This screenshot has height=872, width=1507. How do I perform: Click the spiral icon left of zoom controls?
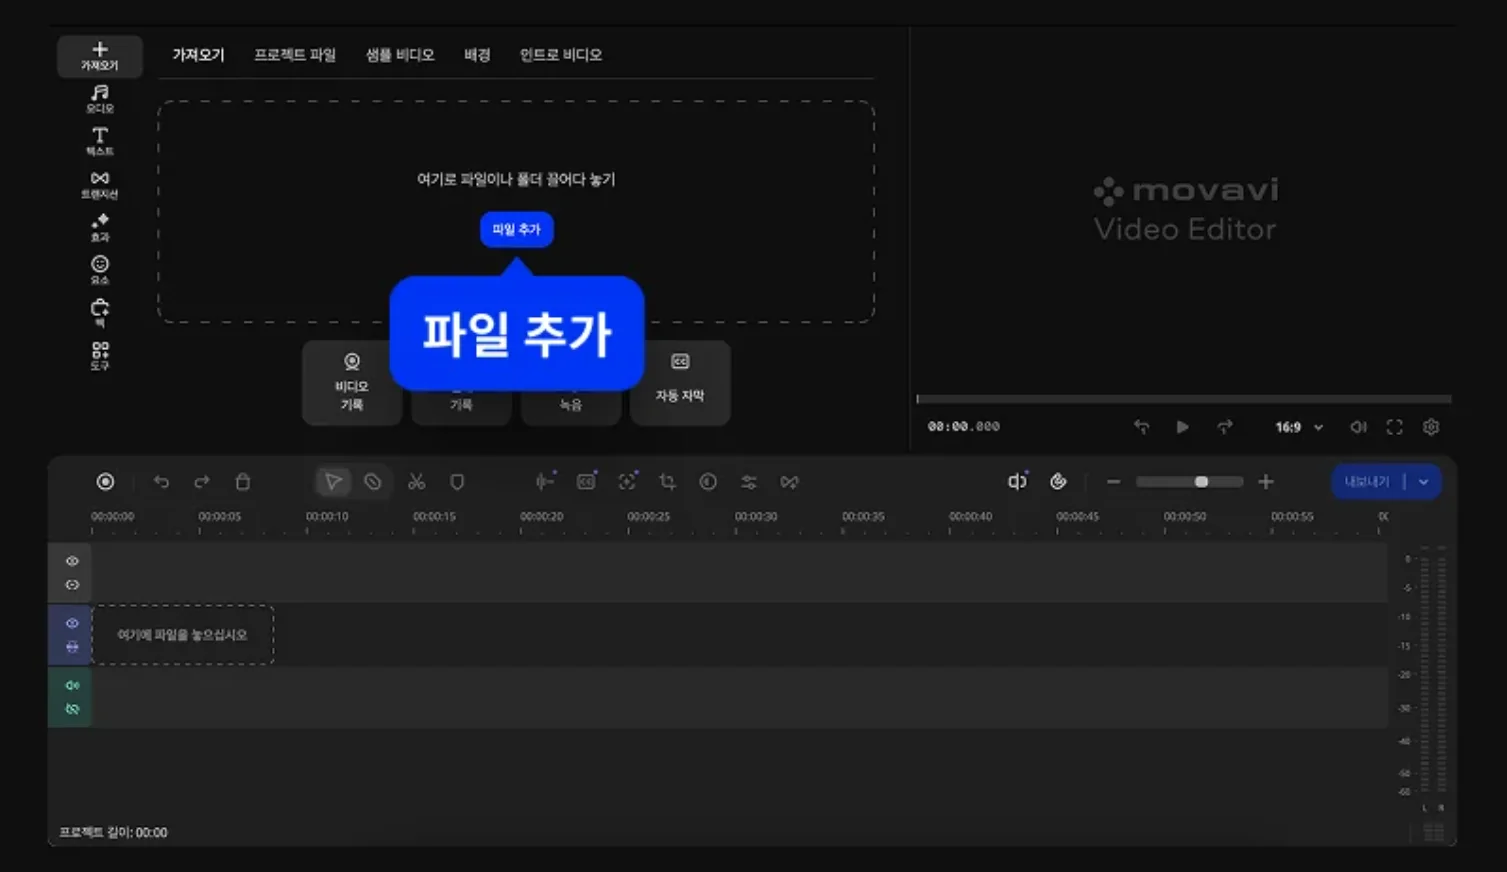coord(1058,482)
